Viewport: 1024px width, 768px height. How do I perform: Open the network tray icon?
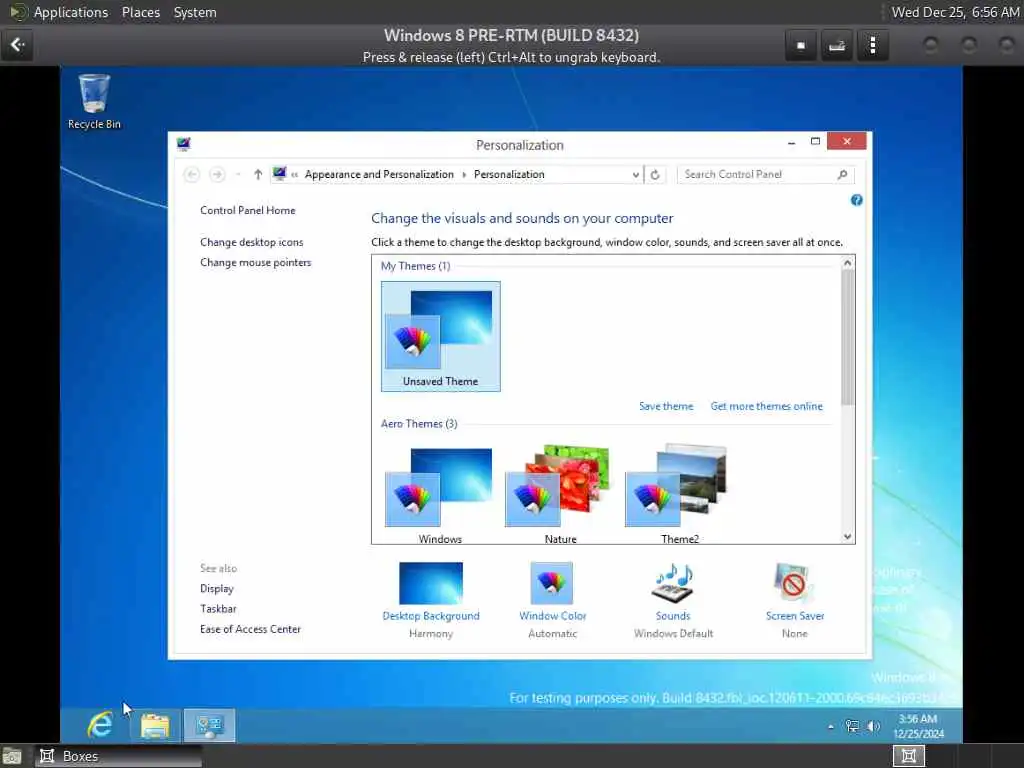[852, 726]
